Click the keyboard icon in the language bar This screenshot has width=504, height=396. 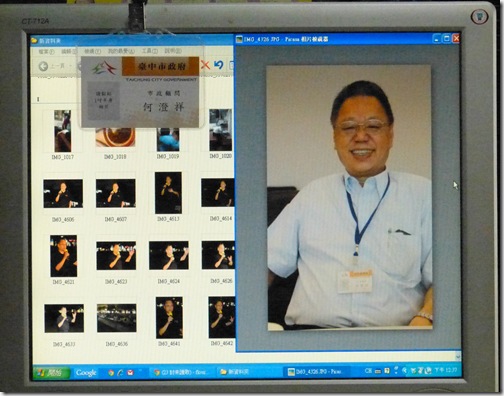[378, 371]
